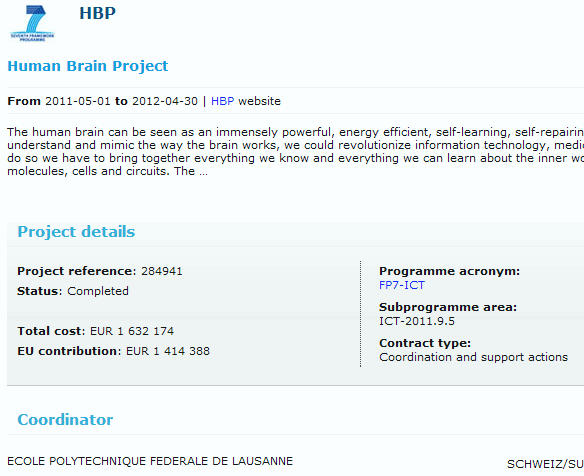Click project reference number 284941

[162, 271]
